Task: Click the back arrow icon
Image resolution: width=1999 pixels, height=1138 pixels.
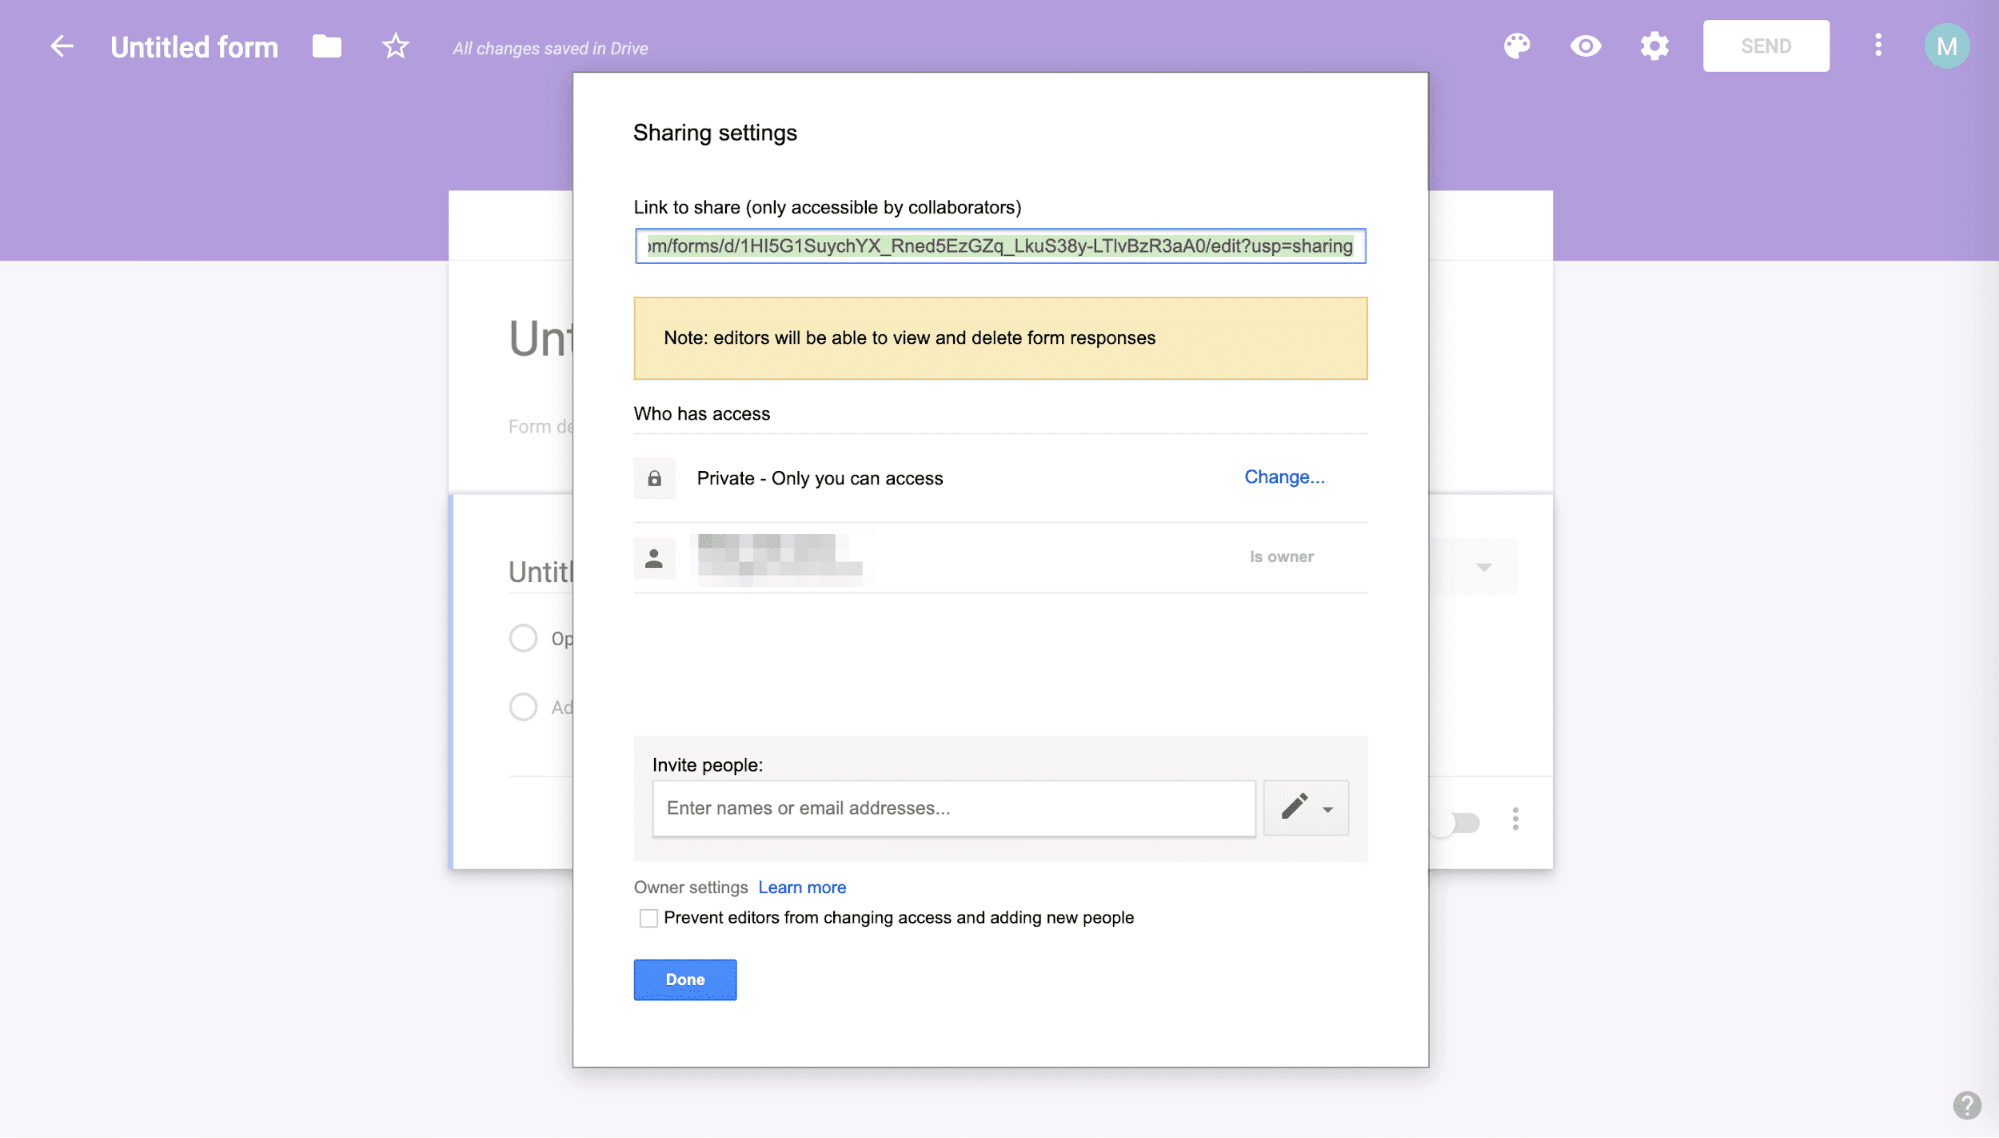Action: [x=59, y=45]
